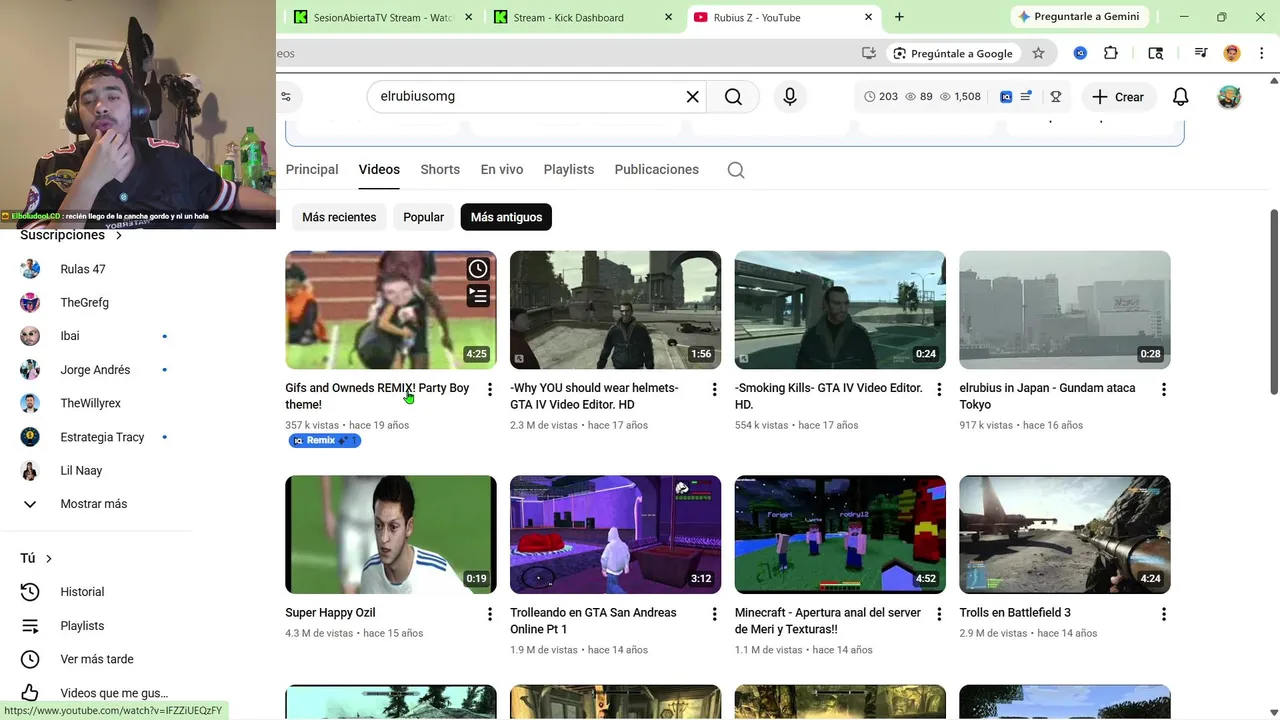Add Gifs and Owneds video to Watch later
This screenshot has height=720, width=1280.
pos(478,269)
